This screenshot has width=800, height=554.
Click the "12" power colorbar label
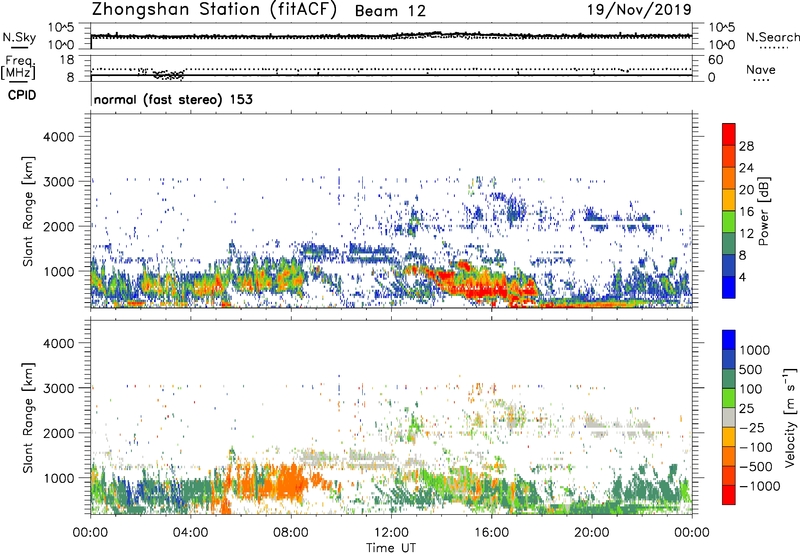[x=746, y=234]
